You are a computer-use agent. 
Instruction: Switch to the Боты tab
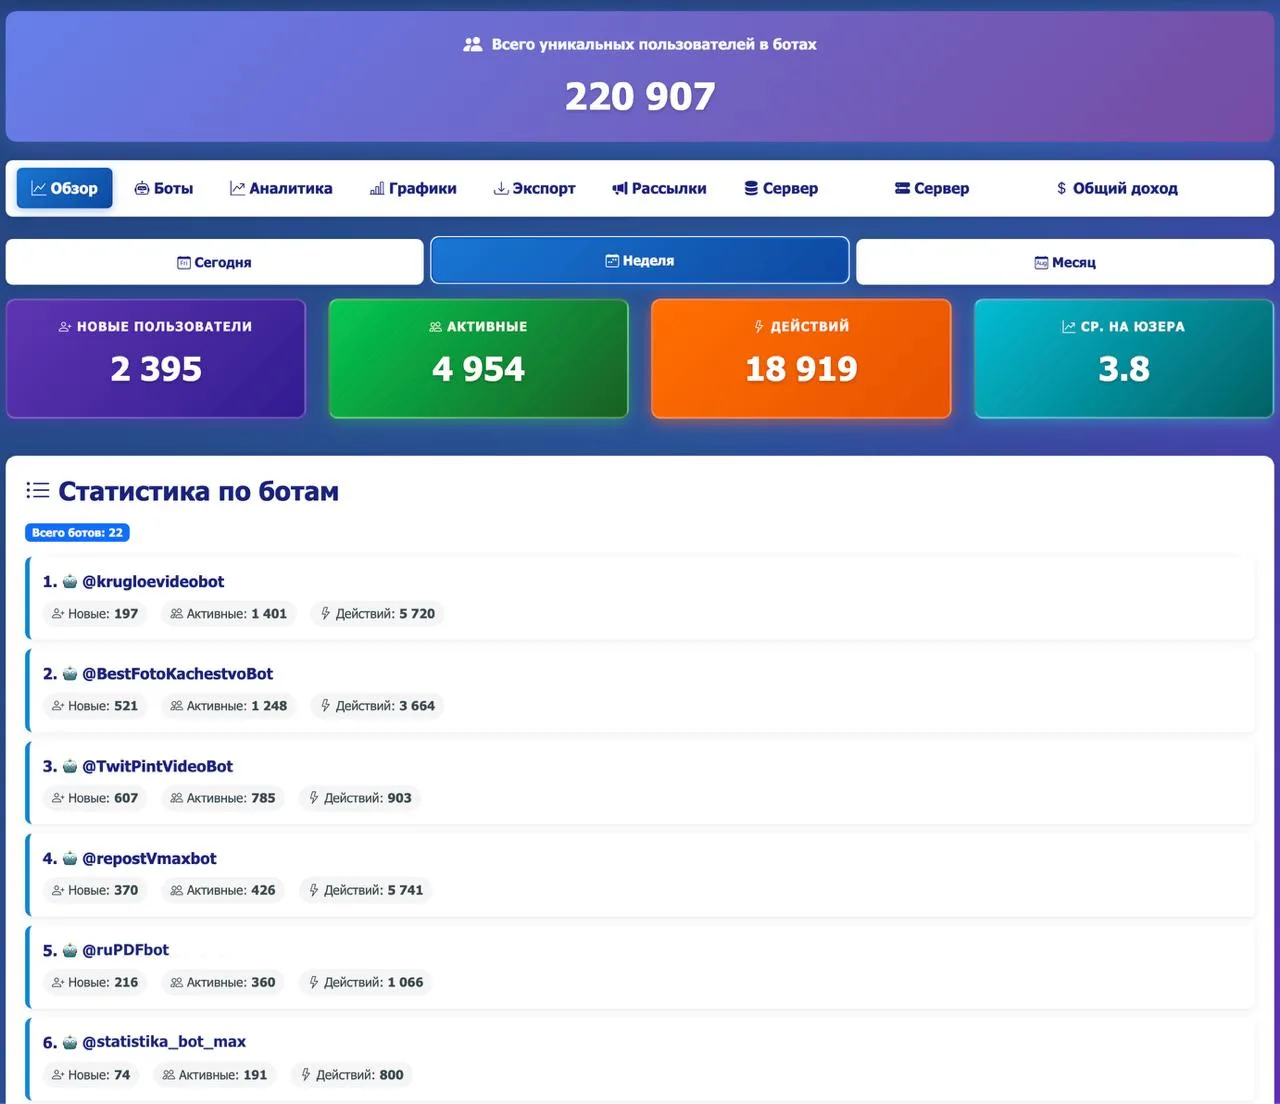[x=164, y=188]
